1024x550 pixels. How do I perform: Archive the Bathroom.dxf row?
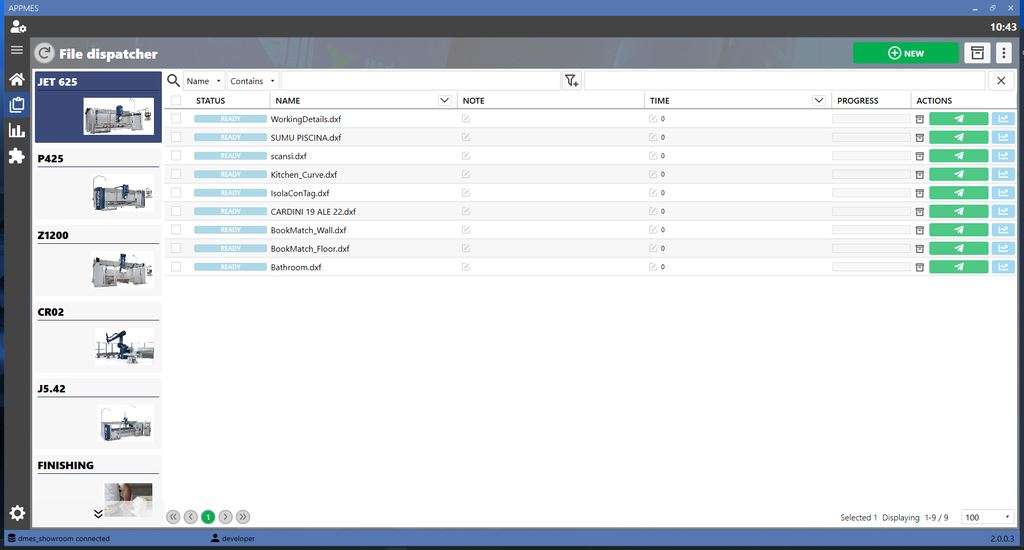coord(920,267)
